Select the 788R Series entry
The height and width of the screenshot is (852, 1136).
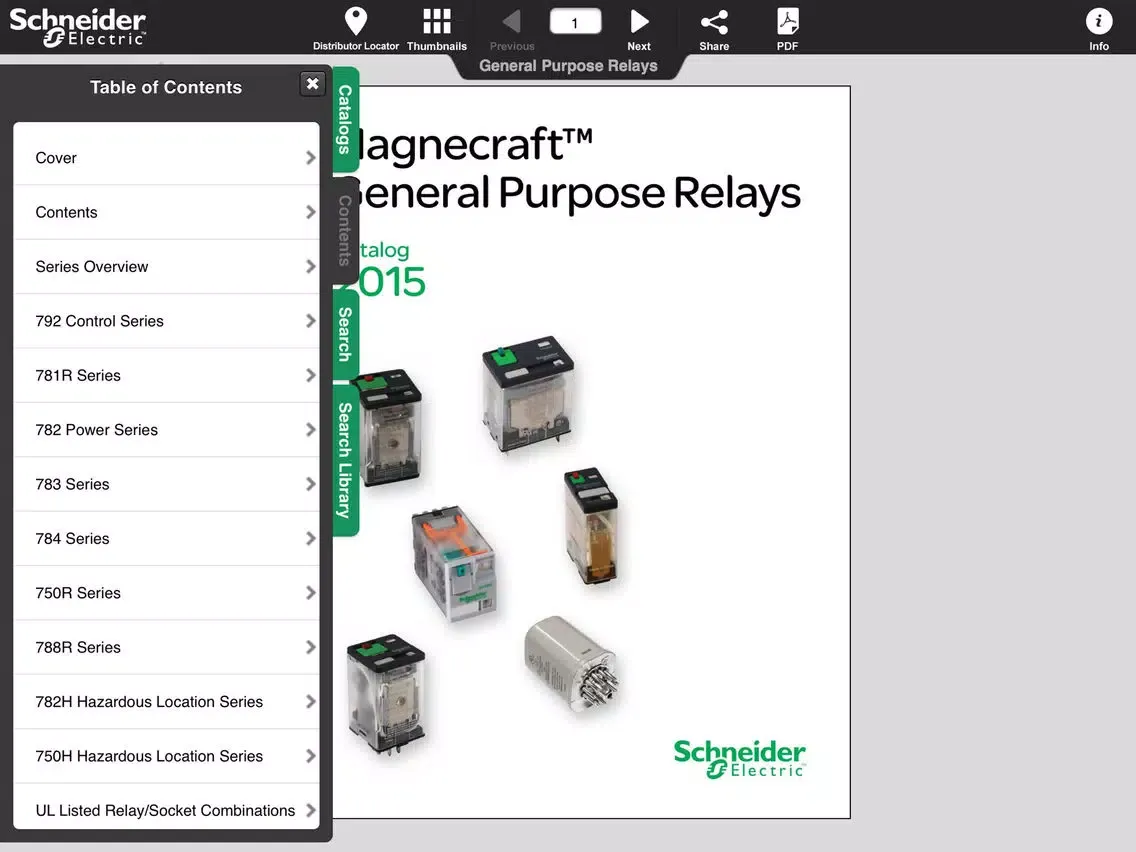166,647
